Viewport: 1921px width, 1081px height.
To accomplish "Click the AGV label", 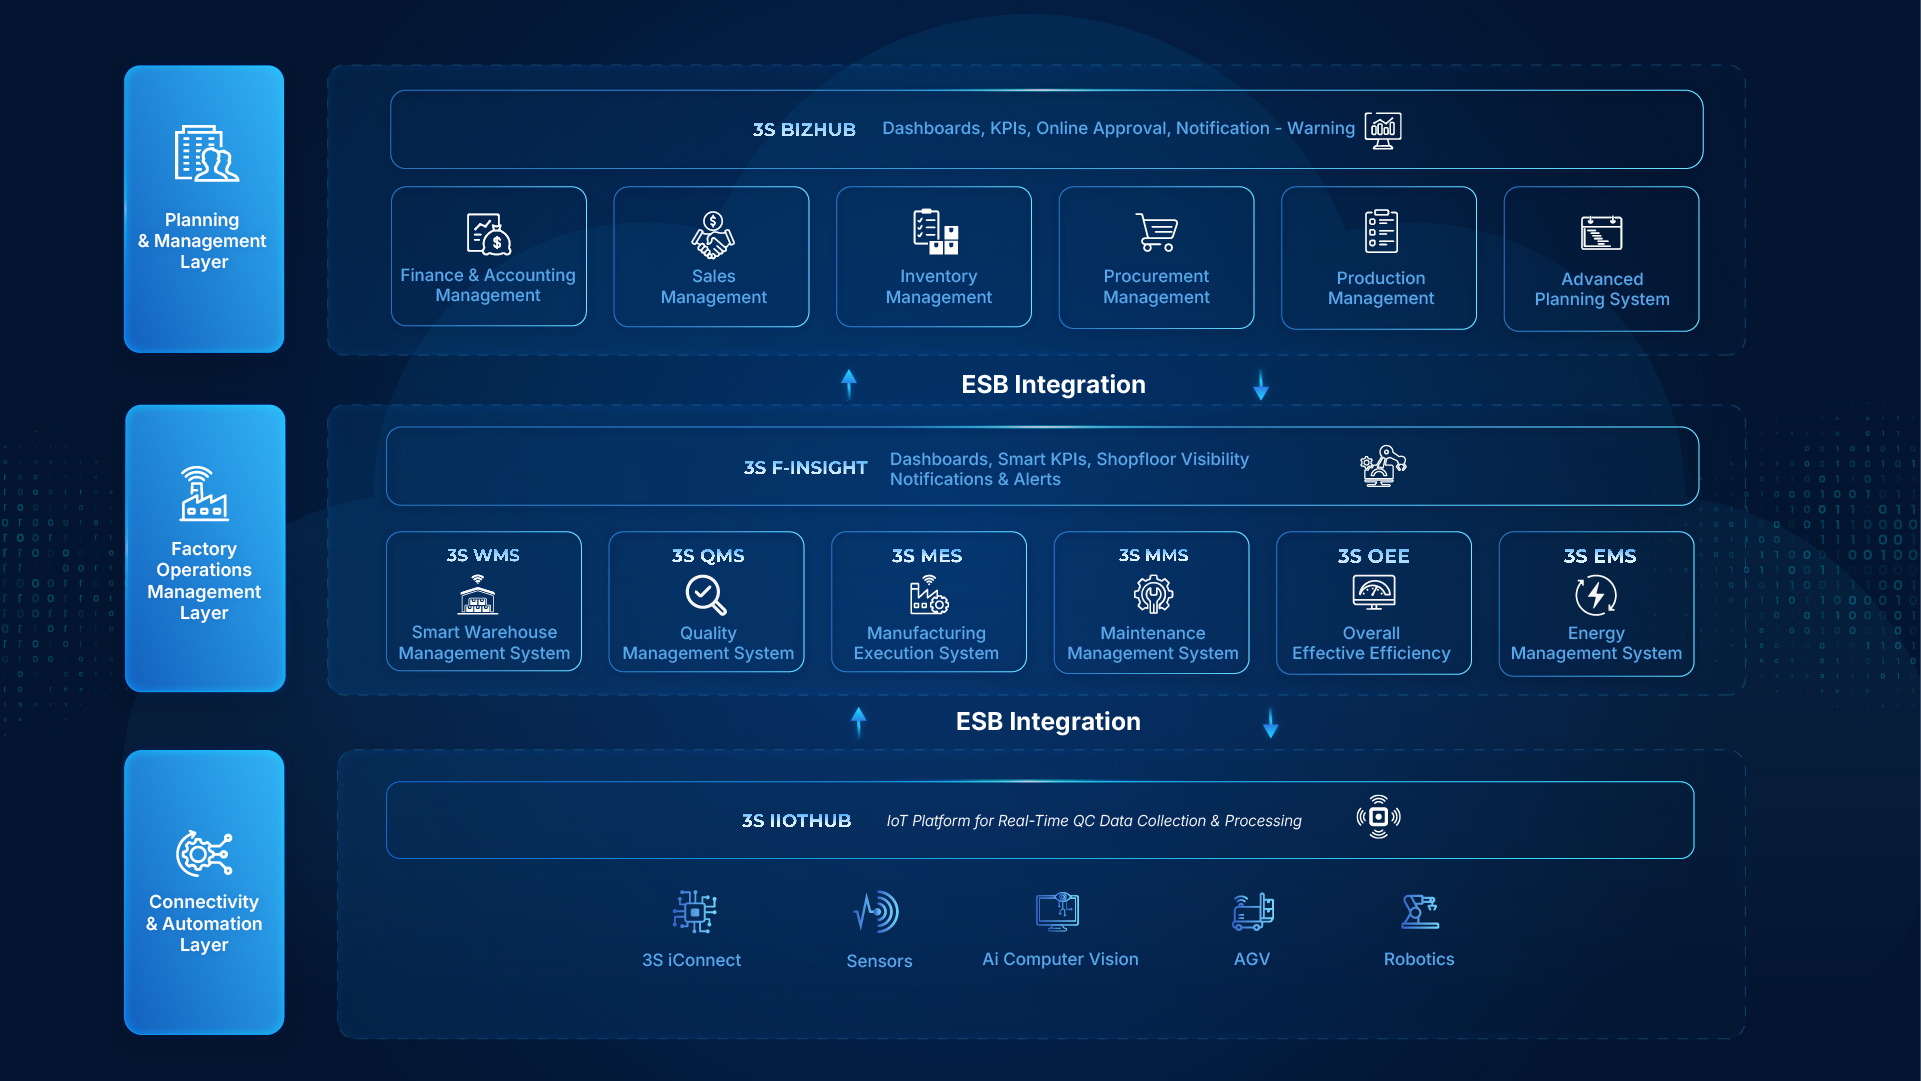I will pyautogui.click(x=1252, y=959).
